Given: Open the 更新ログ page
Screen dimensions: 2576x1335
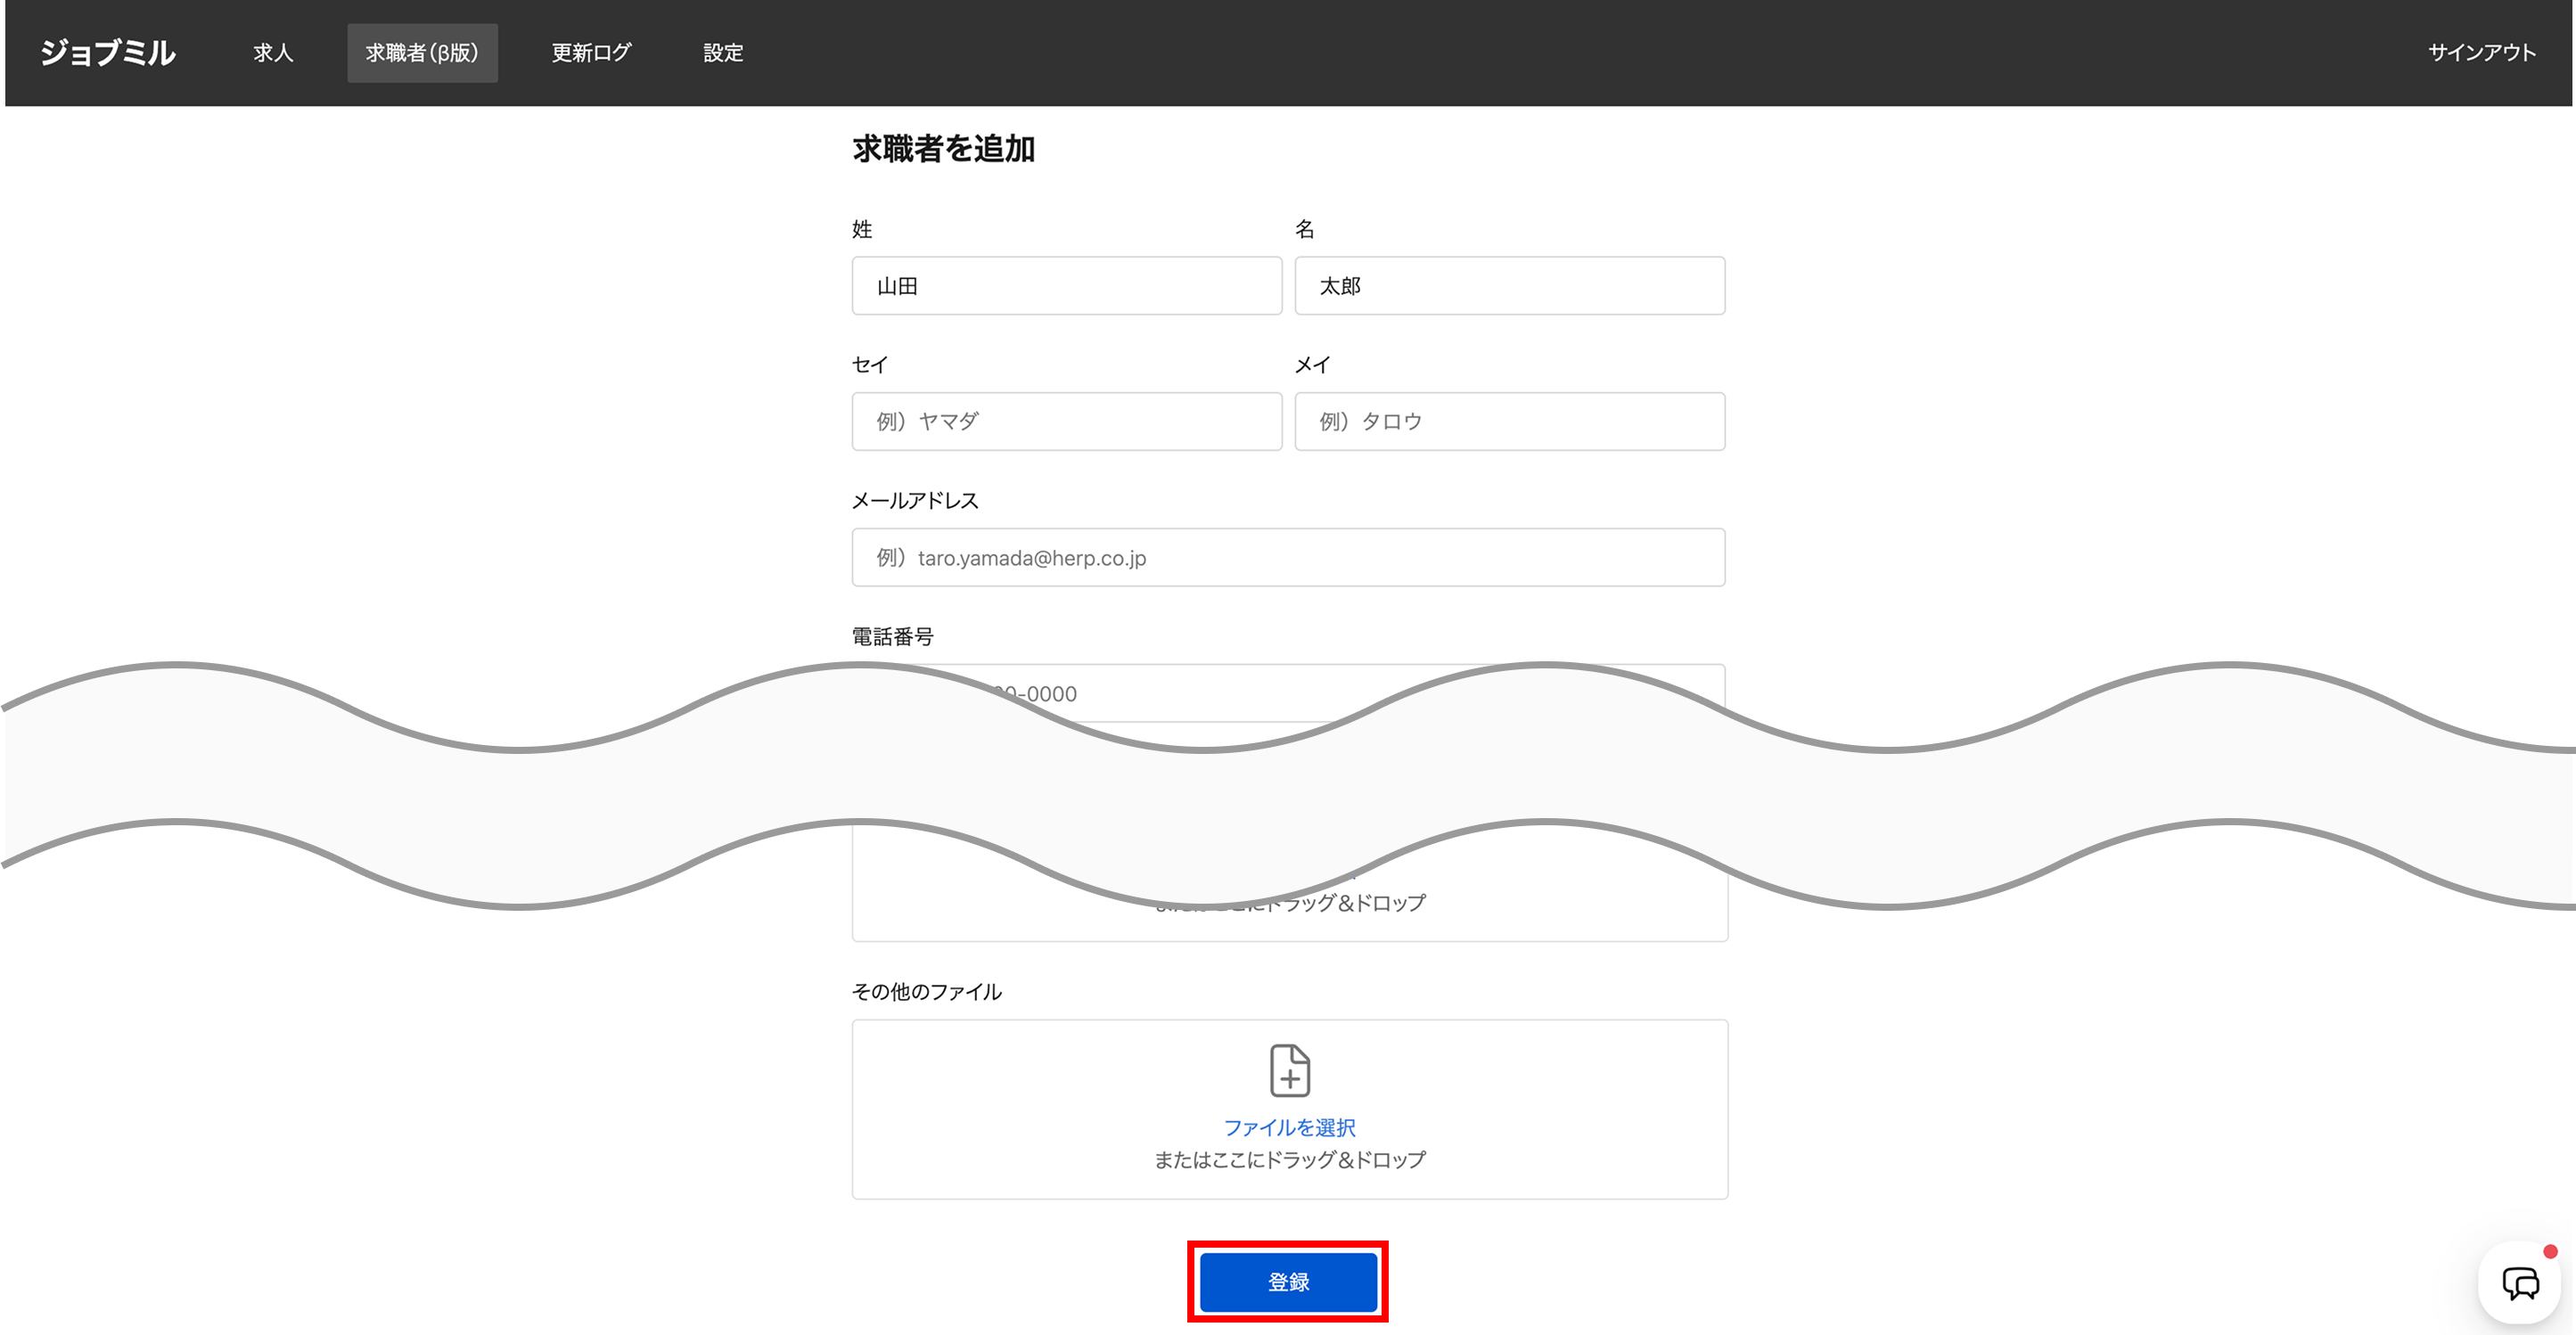Looking at the screenshot, I should coord(591,52).
